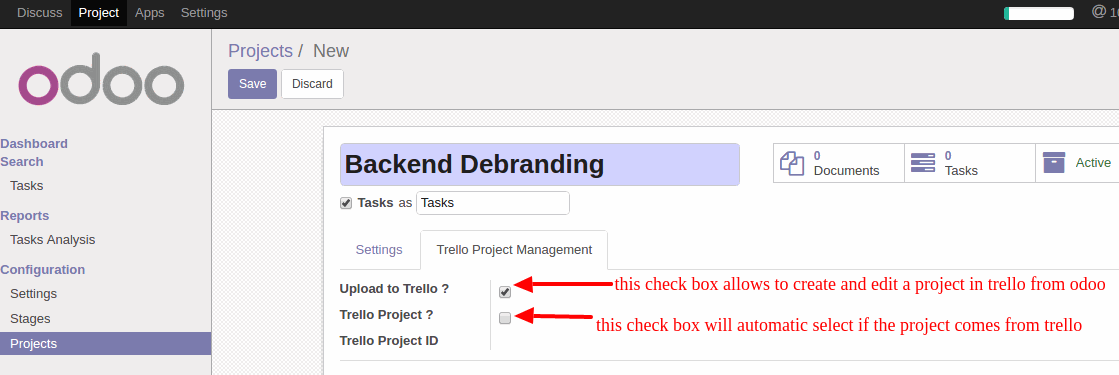Edit the Tasks label input field
1119x375 pixels.
(493, 203)
